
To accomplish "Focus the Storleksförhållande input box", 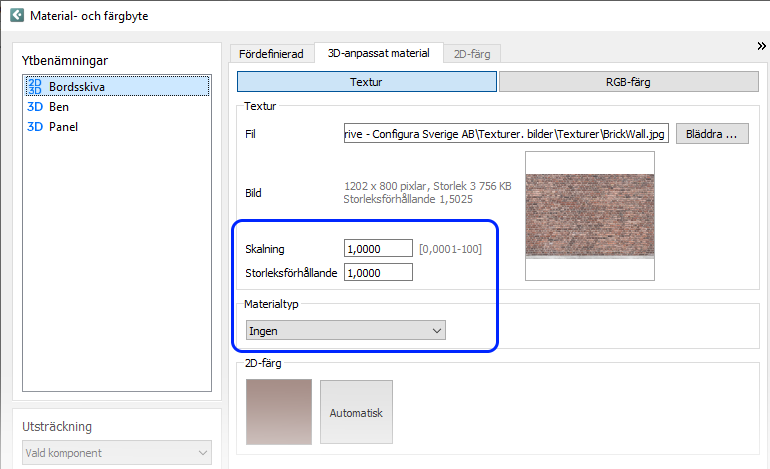I will (377, 272).
